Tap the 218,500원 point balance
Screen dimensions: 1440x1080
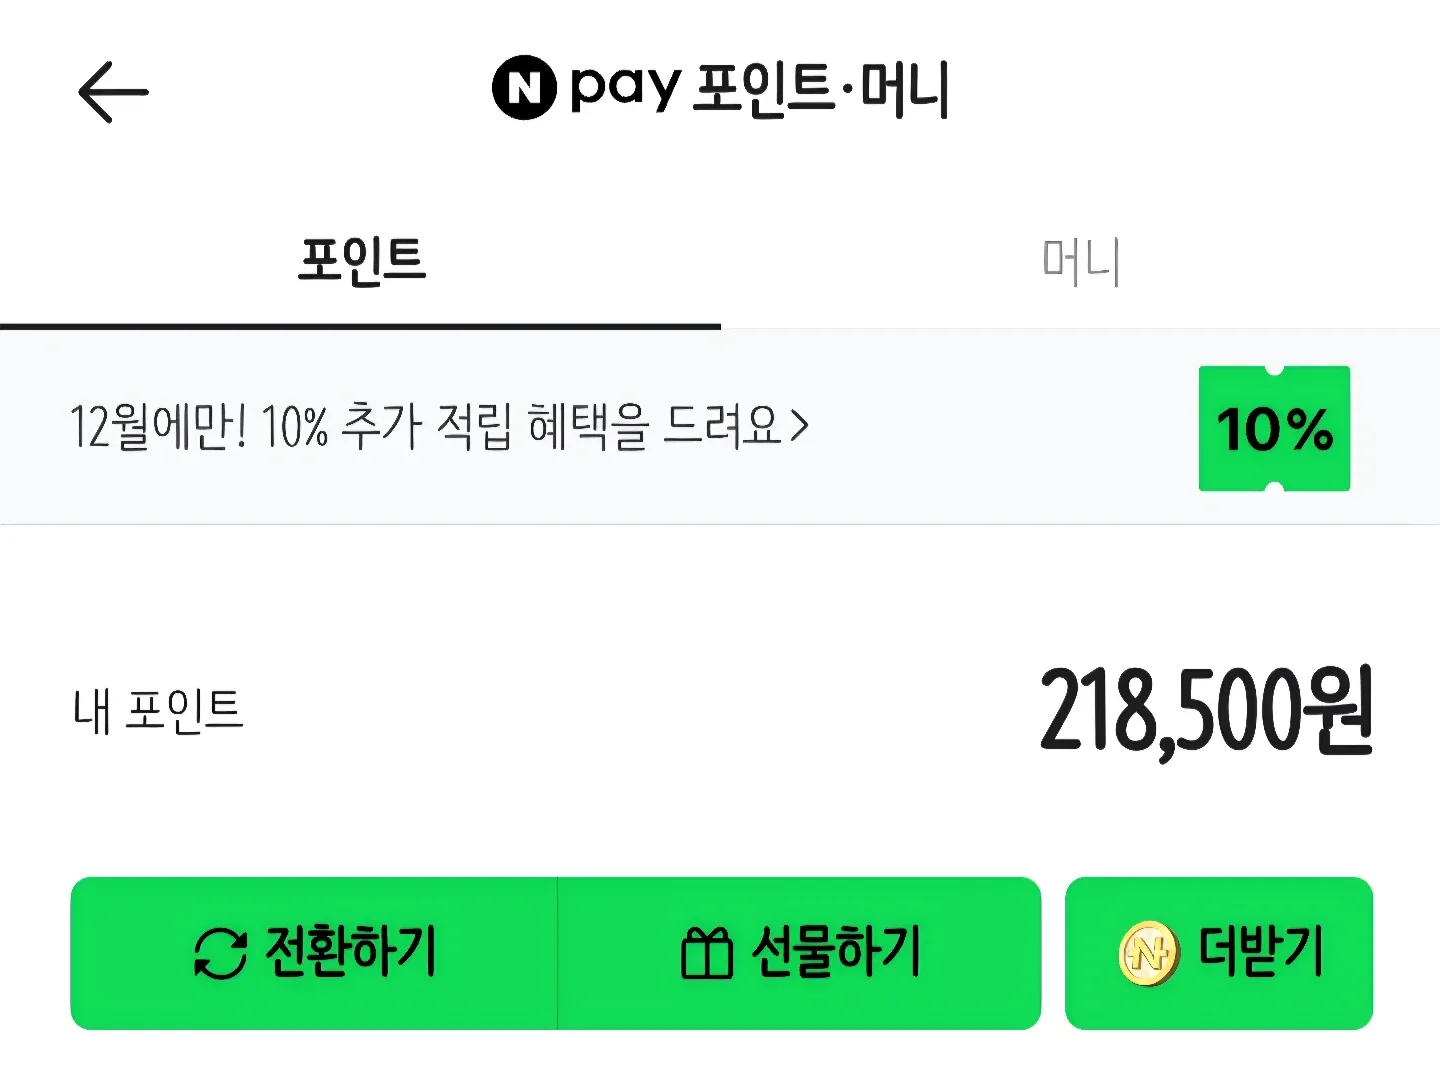(1205, 711)
